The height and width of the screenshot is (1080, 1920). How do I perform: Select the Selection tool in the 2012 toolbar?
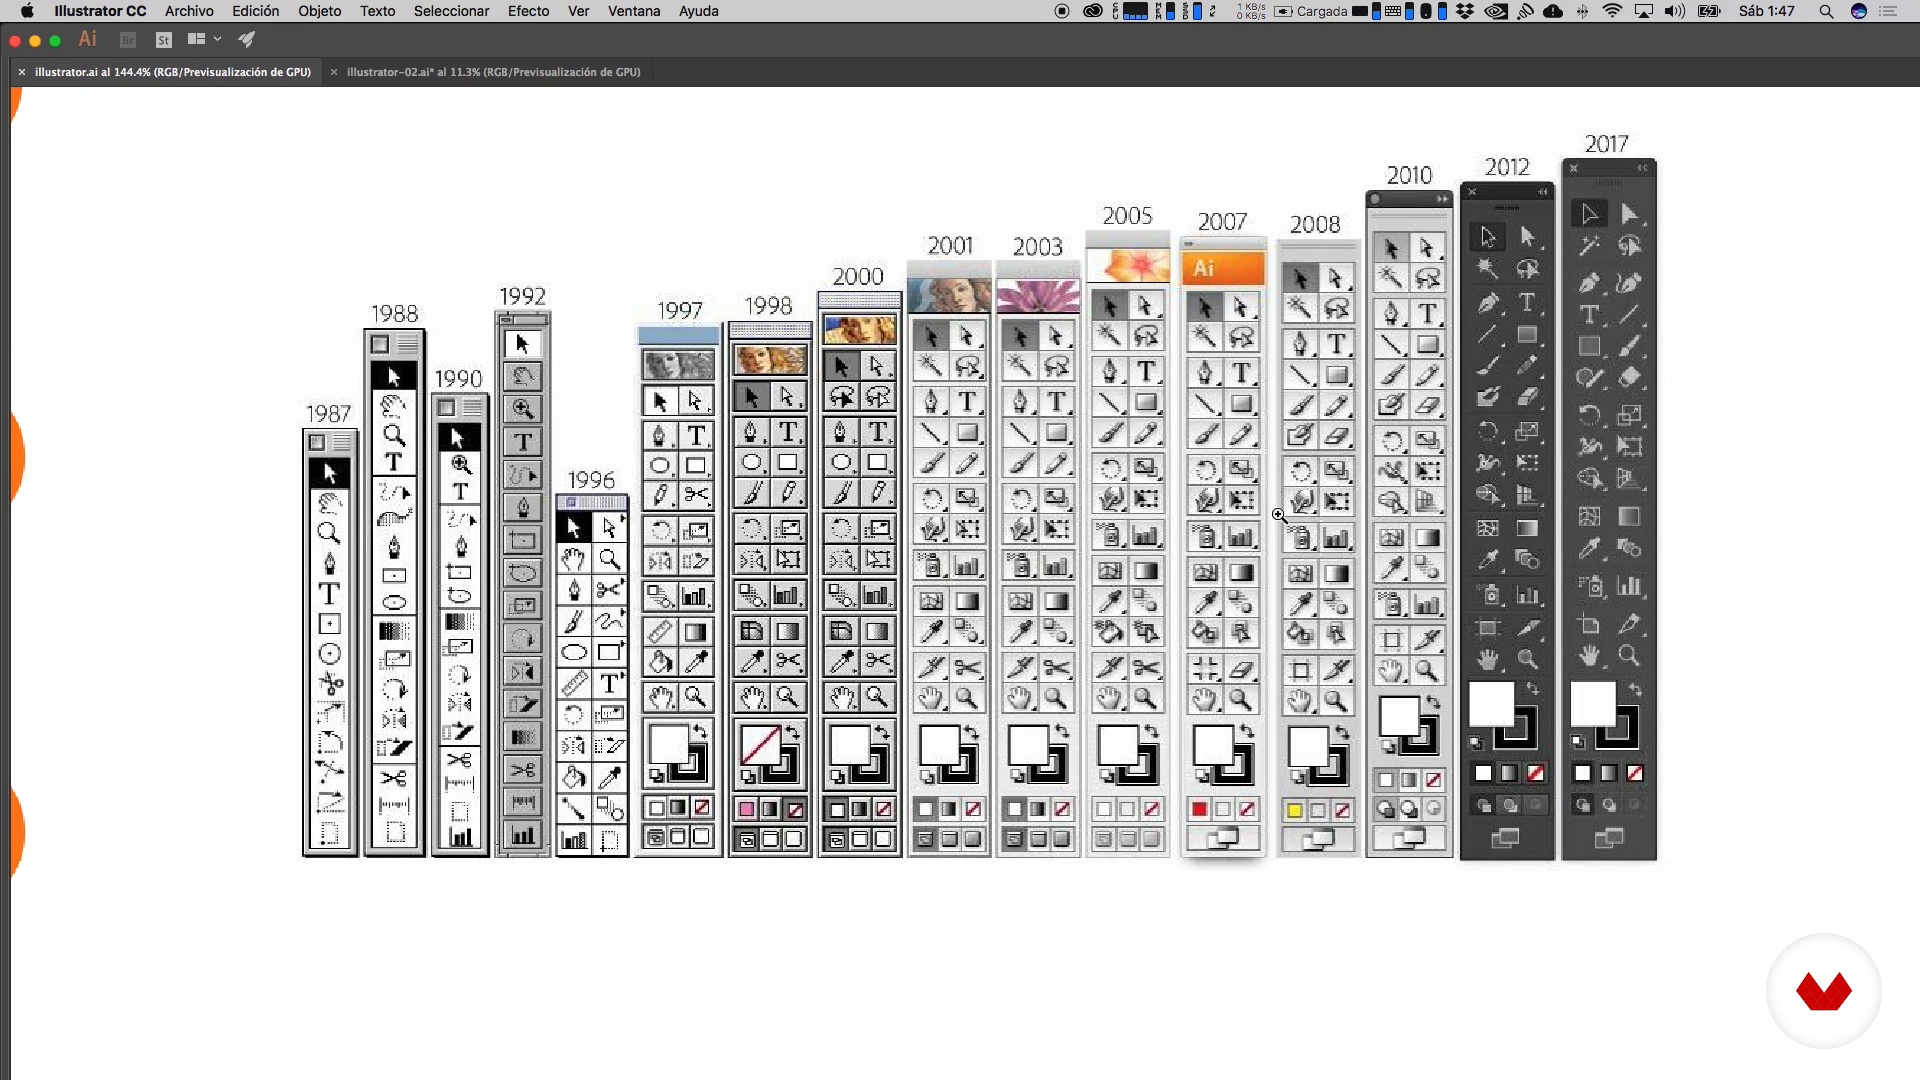[1488, 236]
